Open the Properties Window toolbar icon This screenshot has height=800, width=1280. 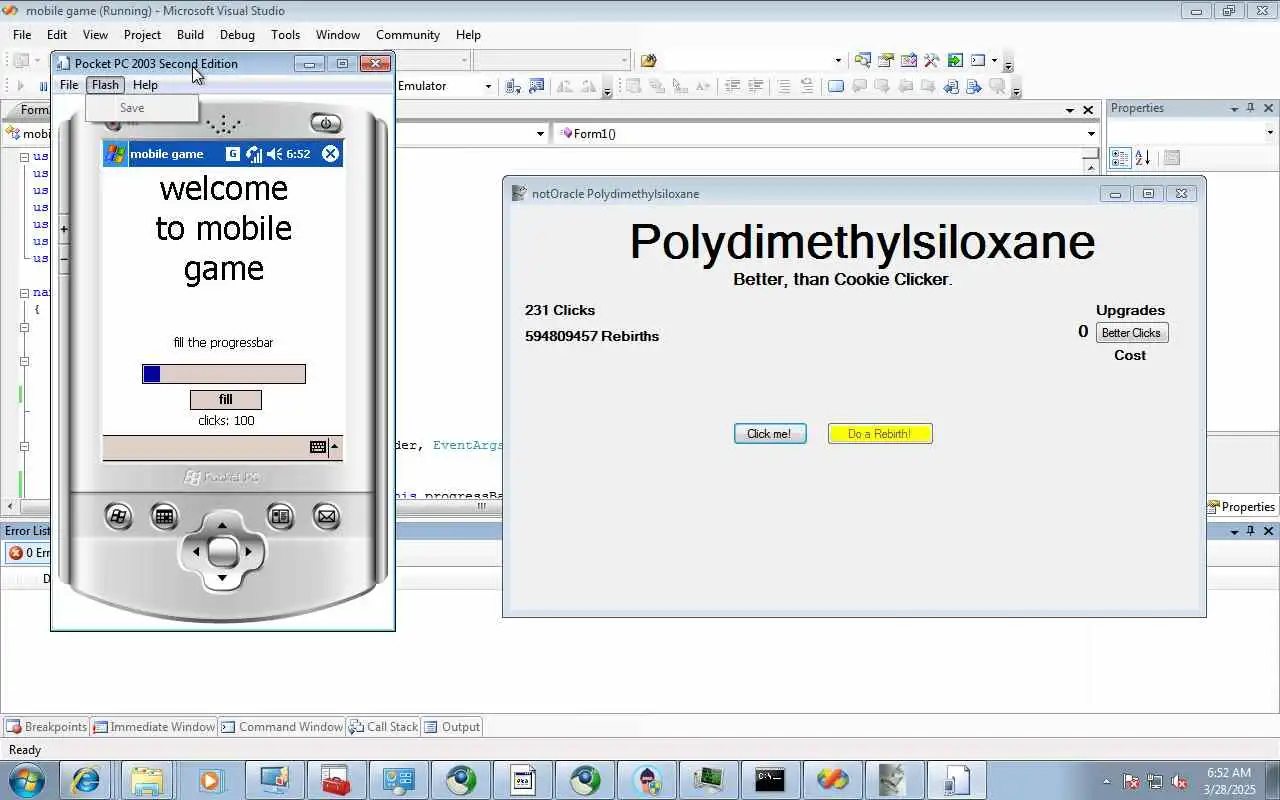pos(885,60)
